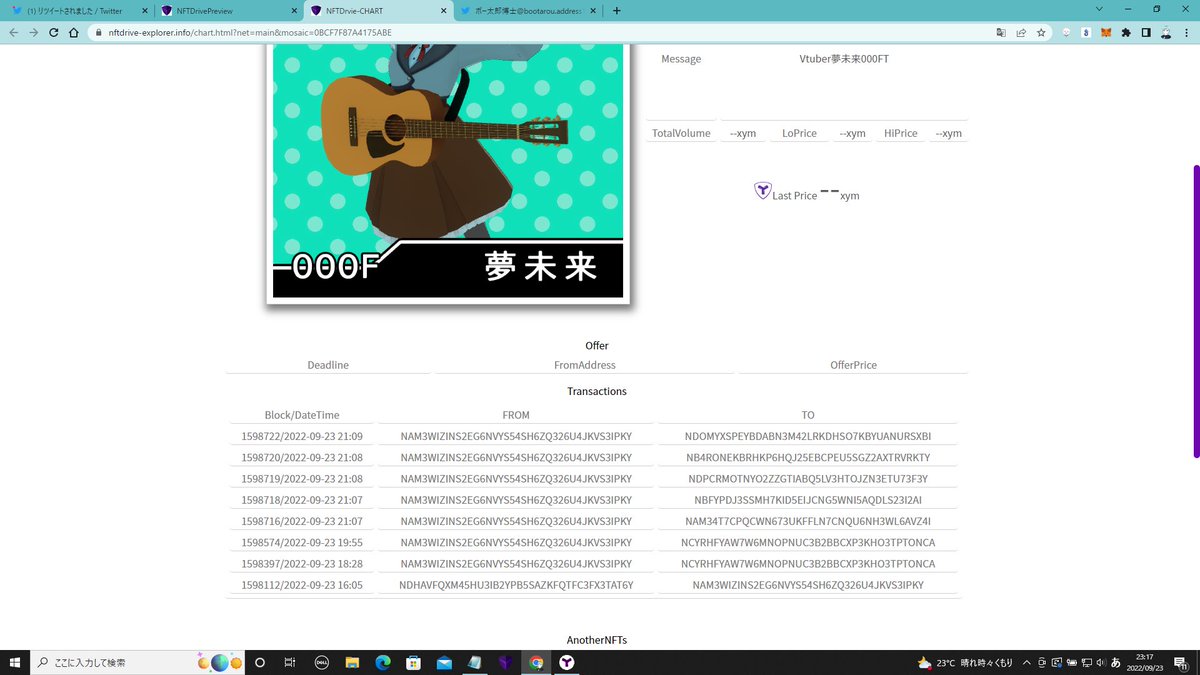Image resolution: width=1200 pixels, height=675 pixels.
Task: Select row 1598112/2022-09-23 16:05
Action: tap(594, 585)
